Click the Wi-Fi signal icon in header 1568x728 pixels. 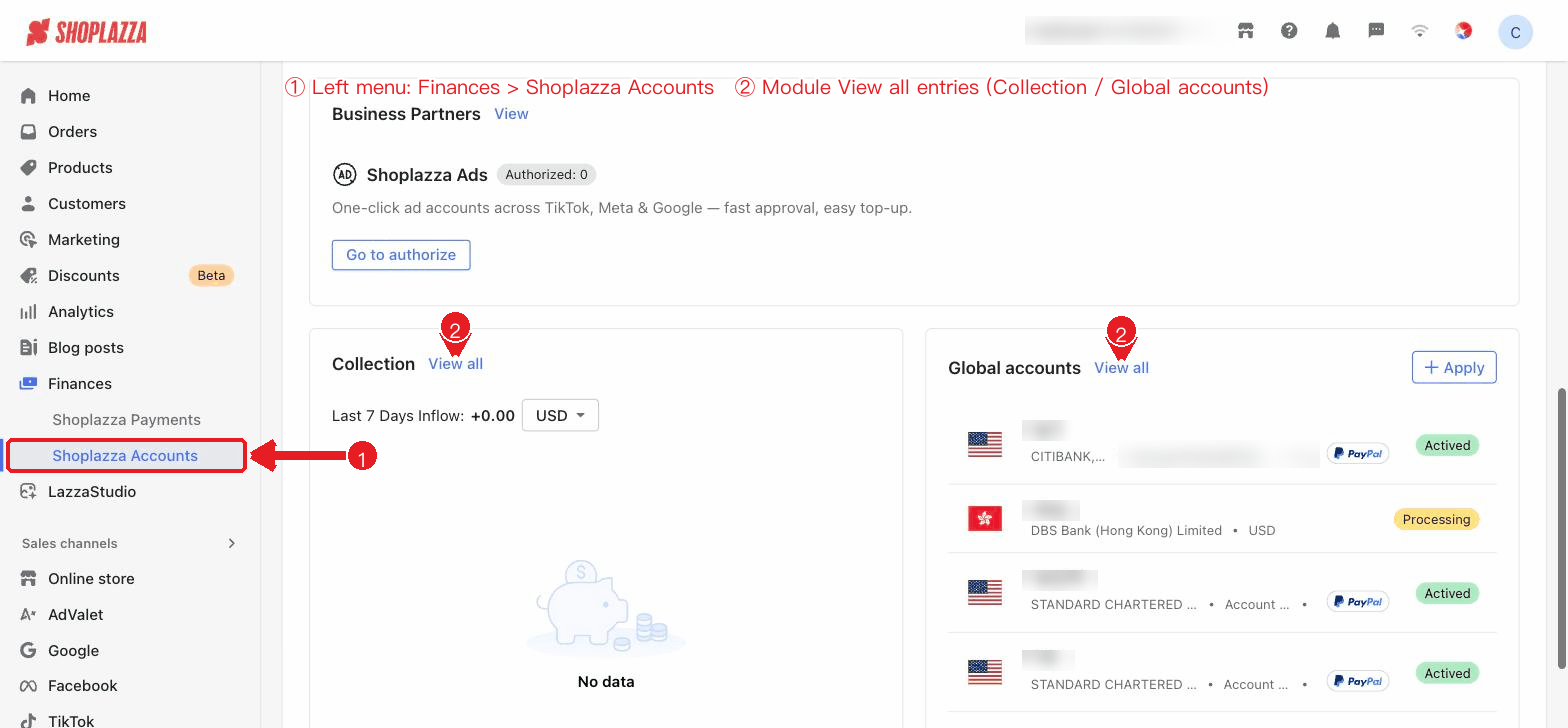[1420, 31]
